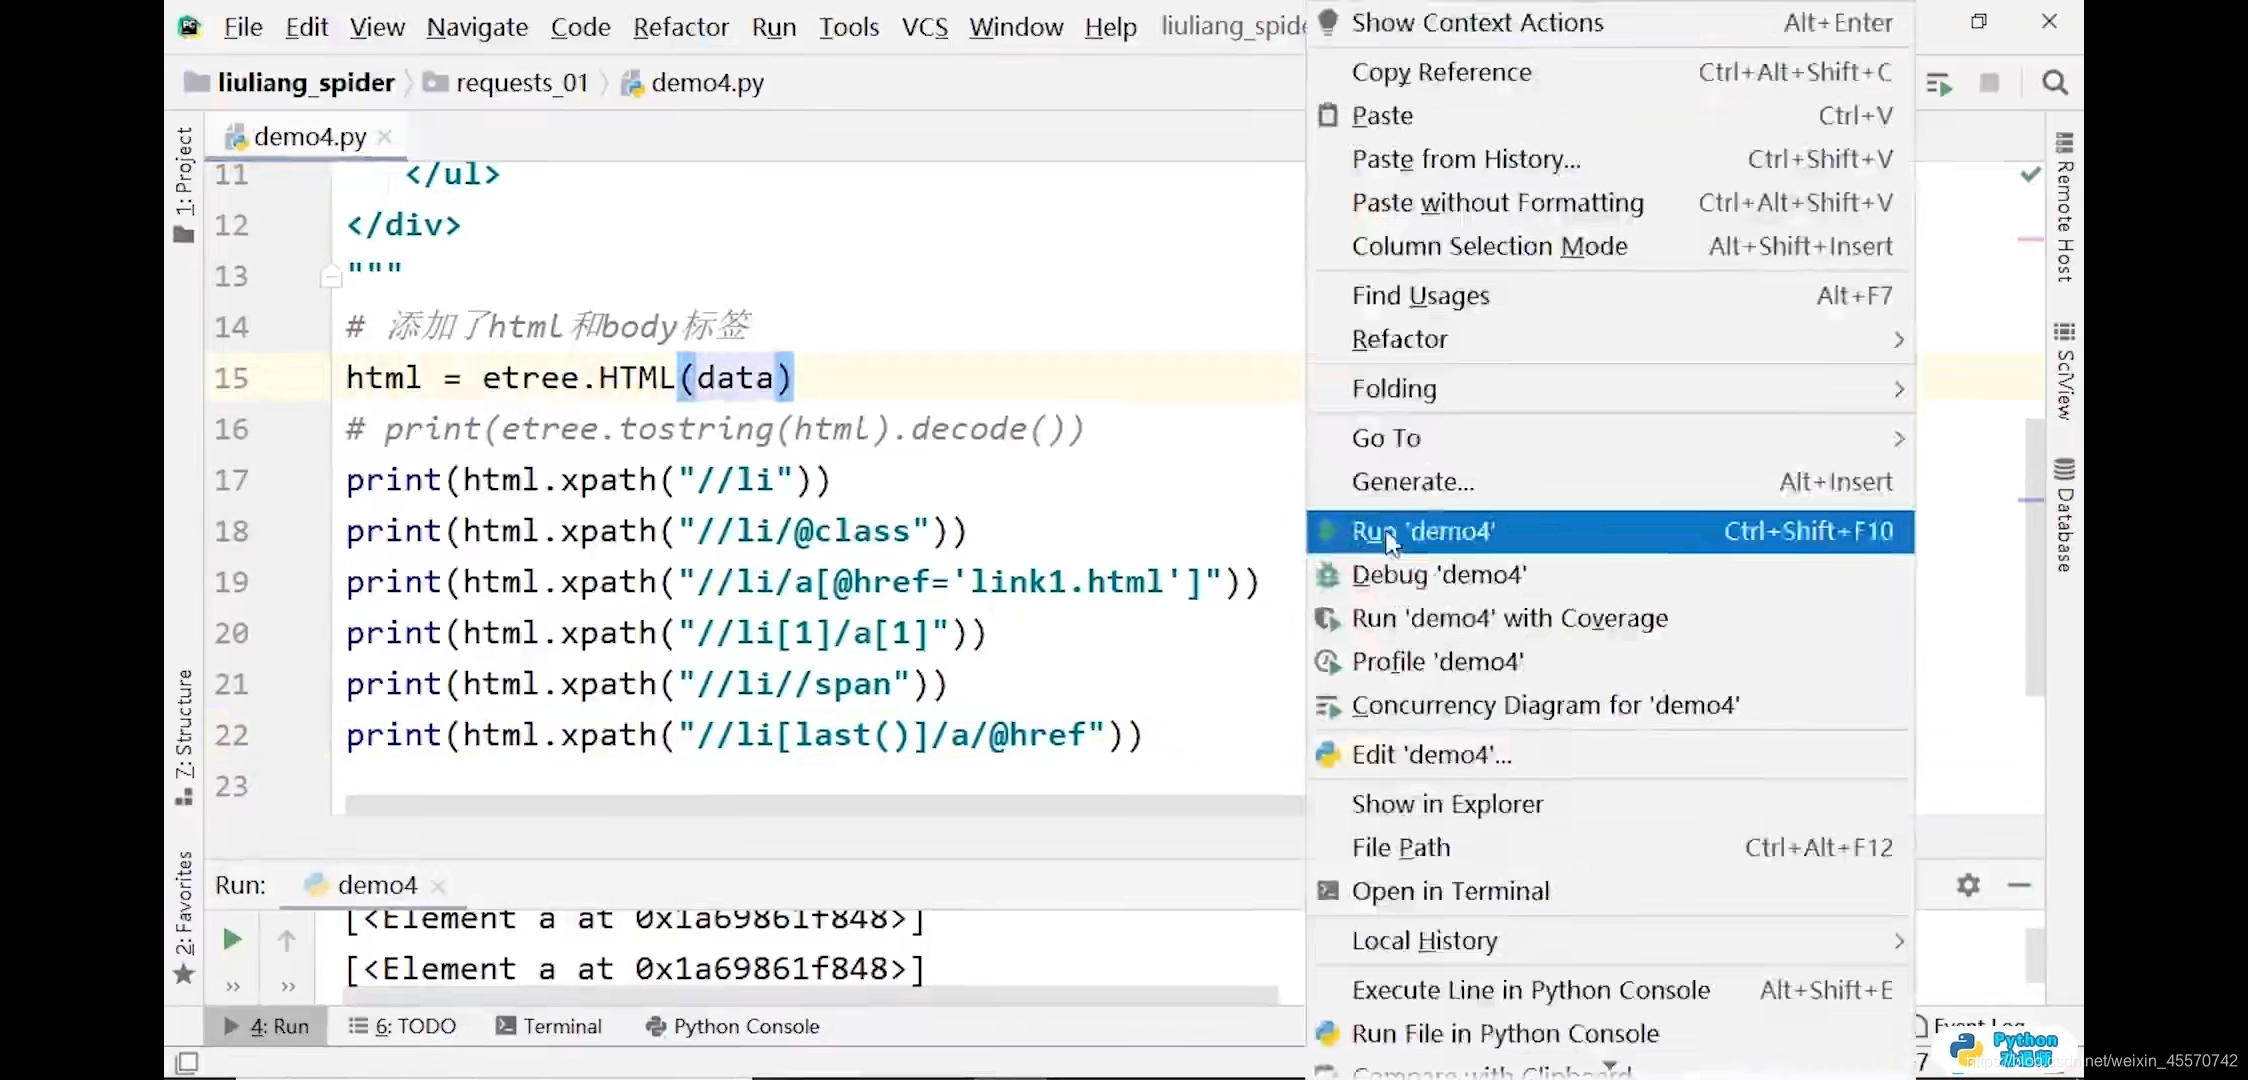The height and width of the screenshot is (1080, 2248).
Task: Click the stop button in top toolbar
Action: pos(1989,83)
